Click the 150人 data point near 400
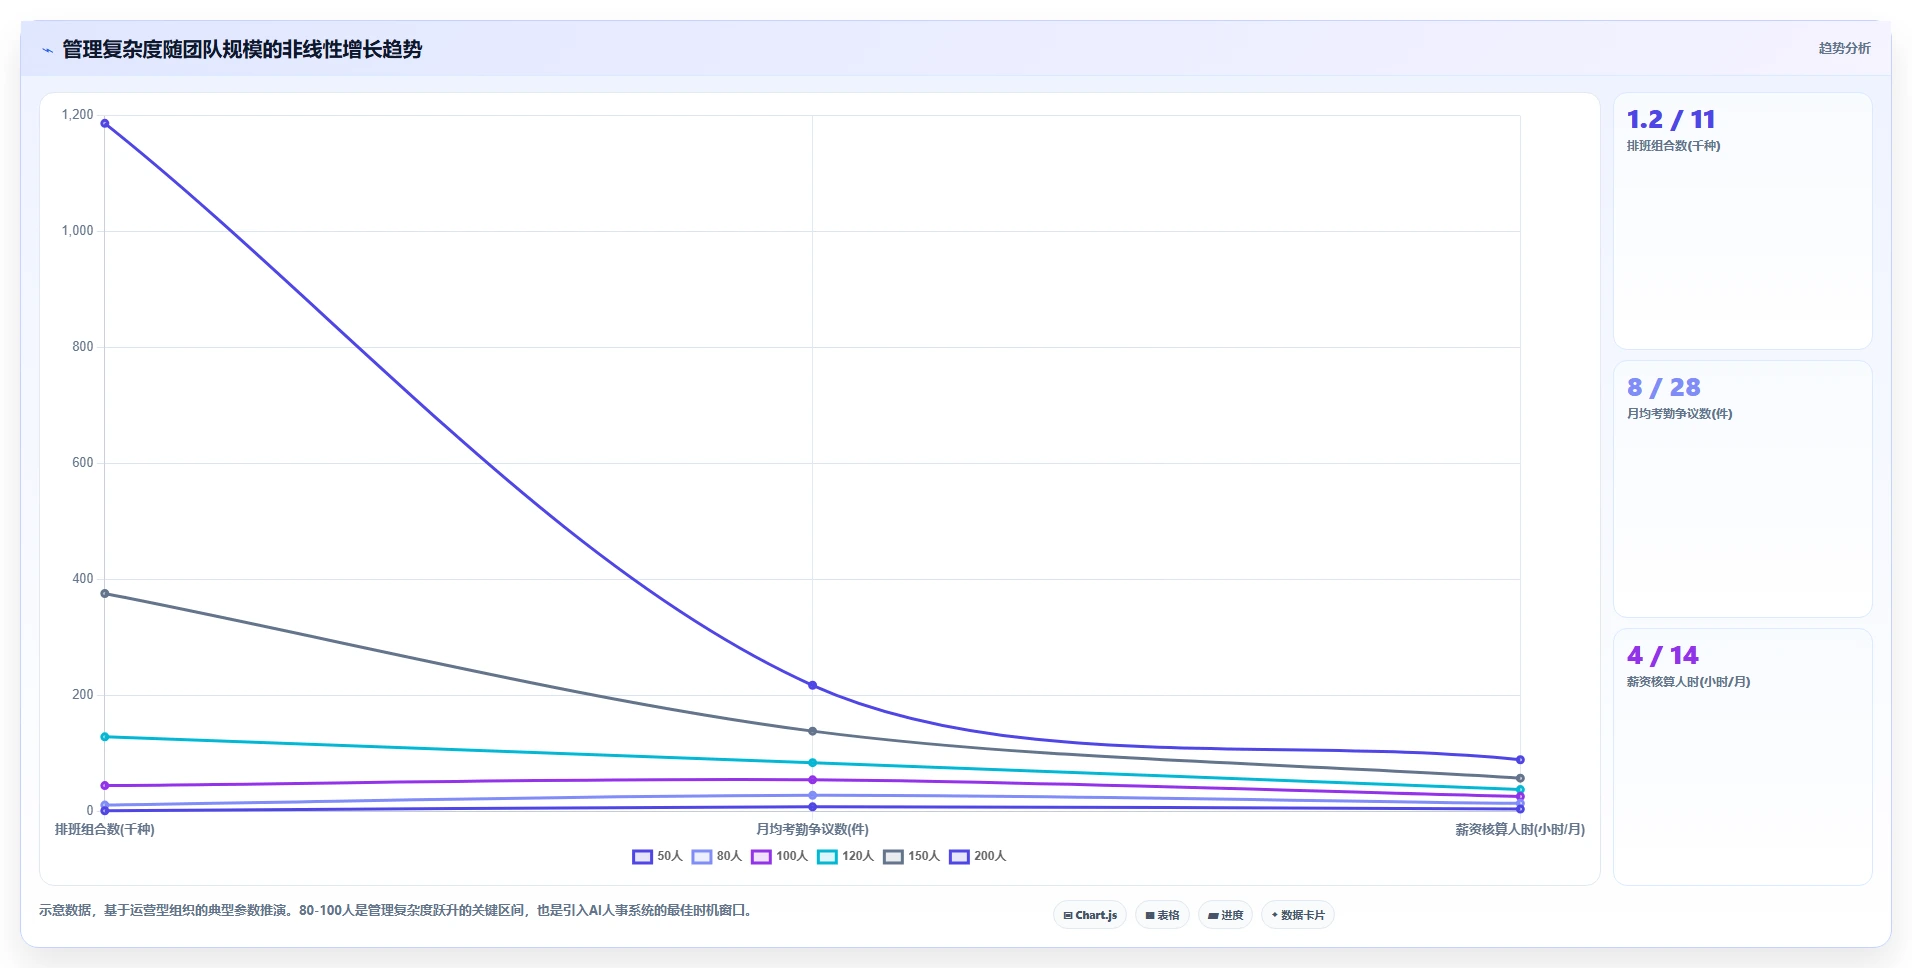1912x968 pixels. (105, 594)
